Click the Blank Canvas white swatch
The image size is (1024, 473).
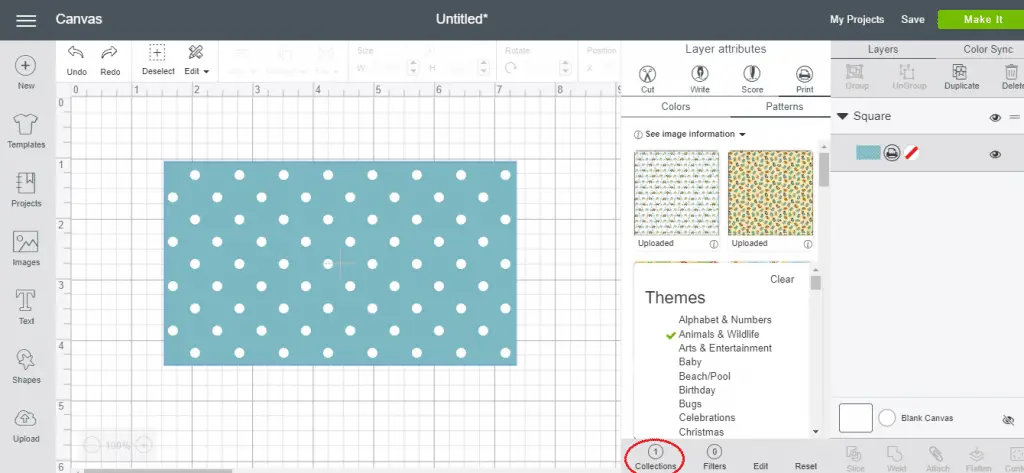(855, 418)
